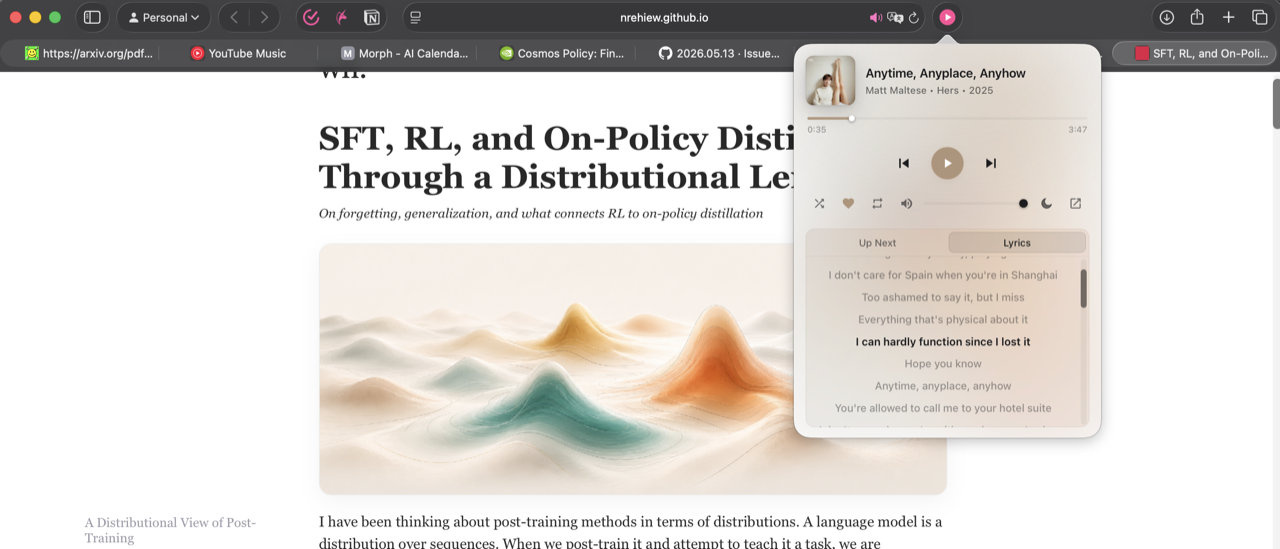Skip to the previous track

[904, 163]
